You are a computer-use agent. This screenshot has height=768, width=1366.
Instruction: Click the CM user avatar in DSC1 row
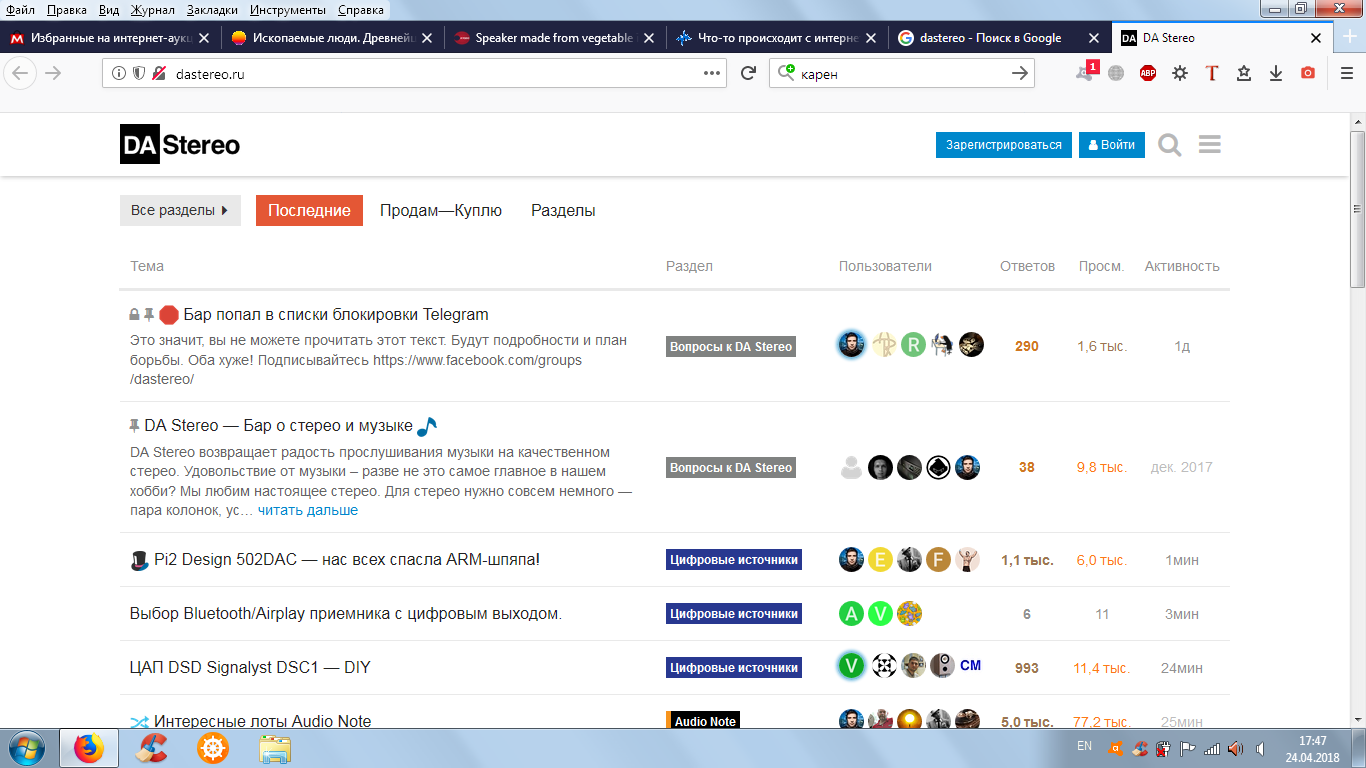click(x=970, y=665)
